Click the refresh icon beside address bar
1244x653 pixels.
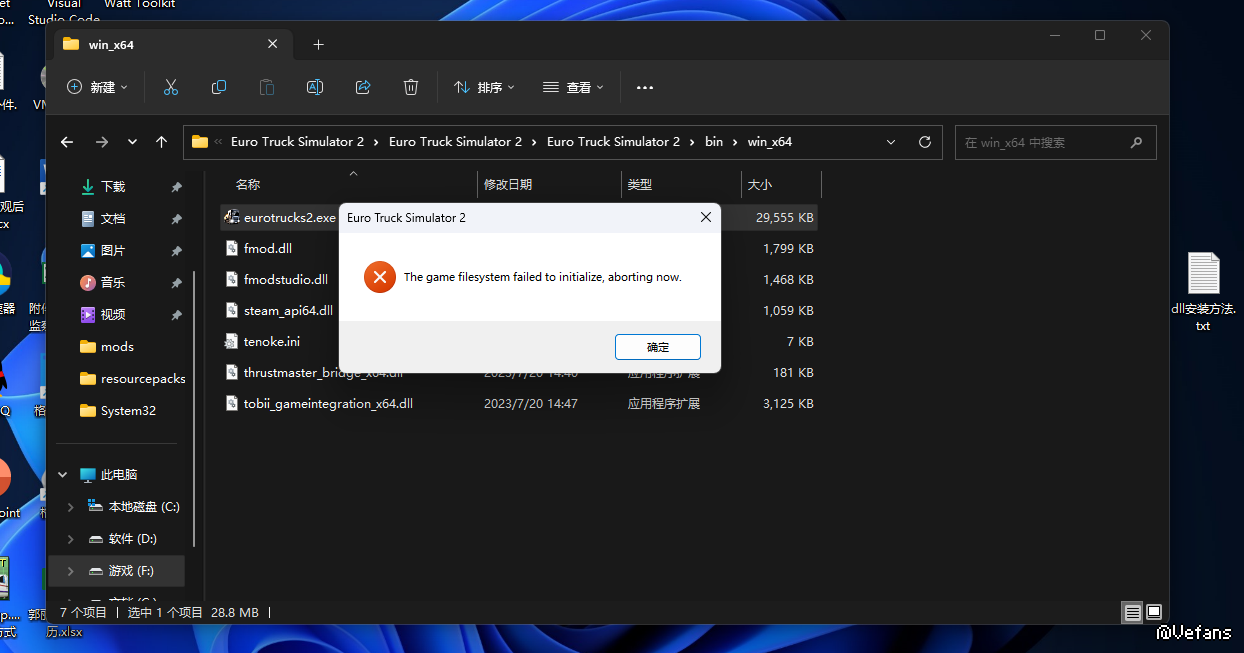[x=925, y=142]
